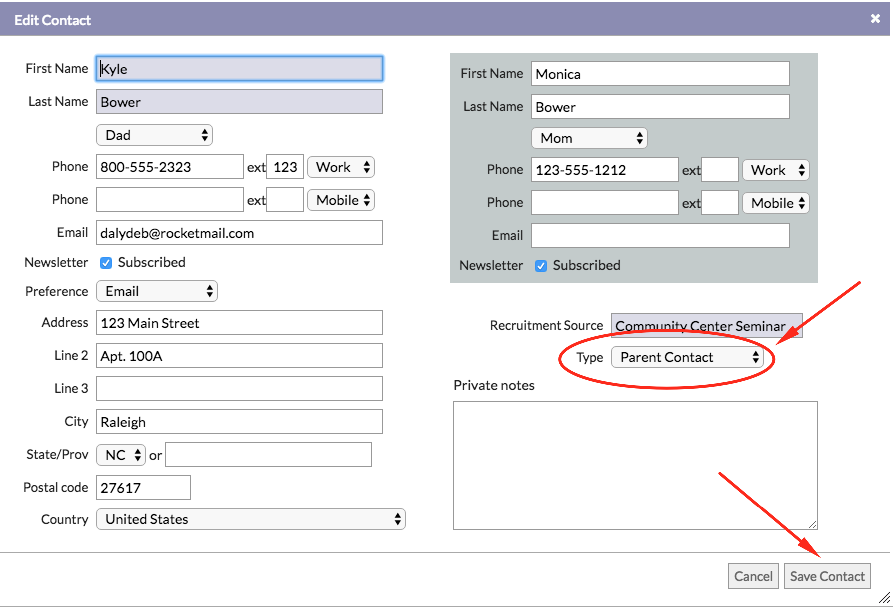The height and width of the screenshot is (607, 893).
Task: Click phone field containing 800-555-2323
Action: click(170, 167)
